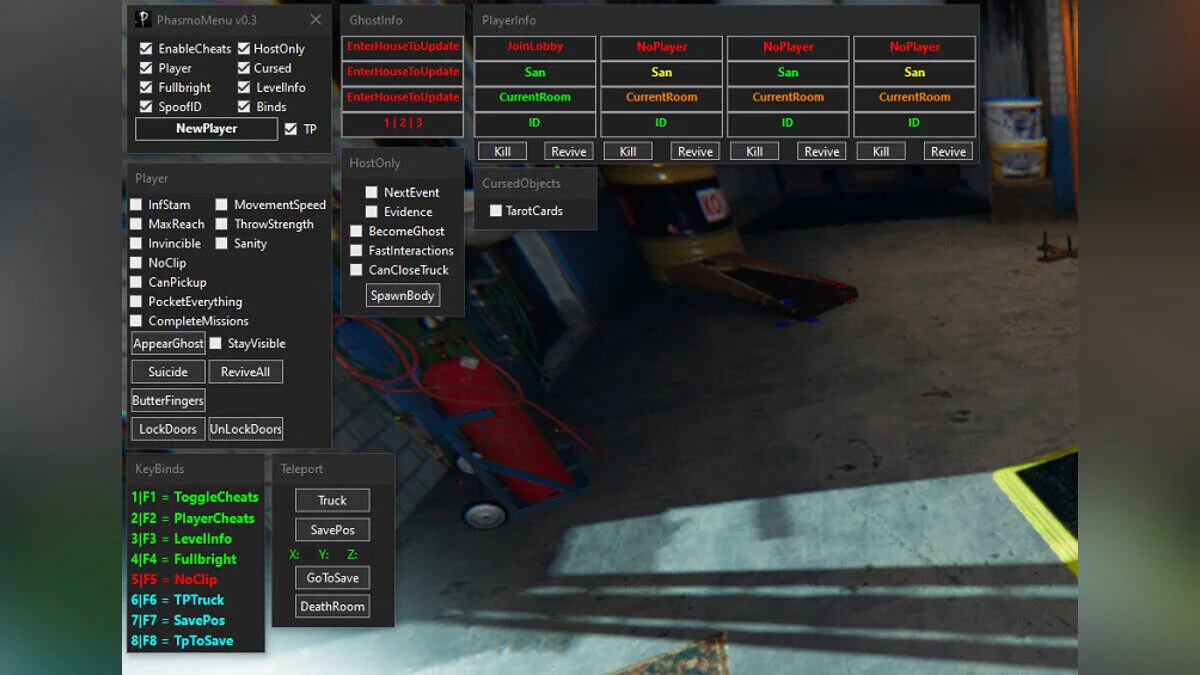Enable Evidence under HostOnly
The image size is (1200, 675).
pos(372,212)
